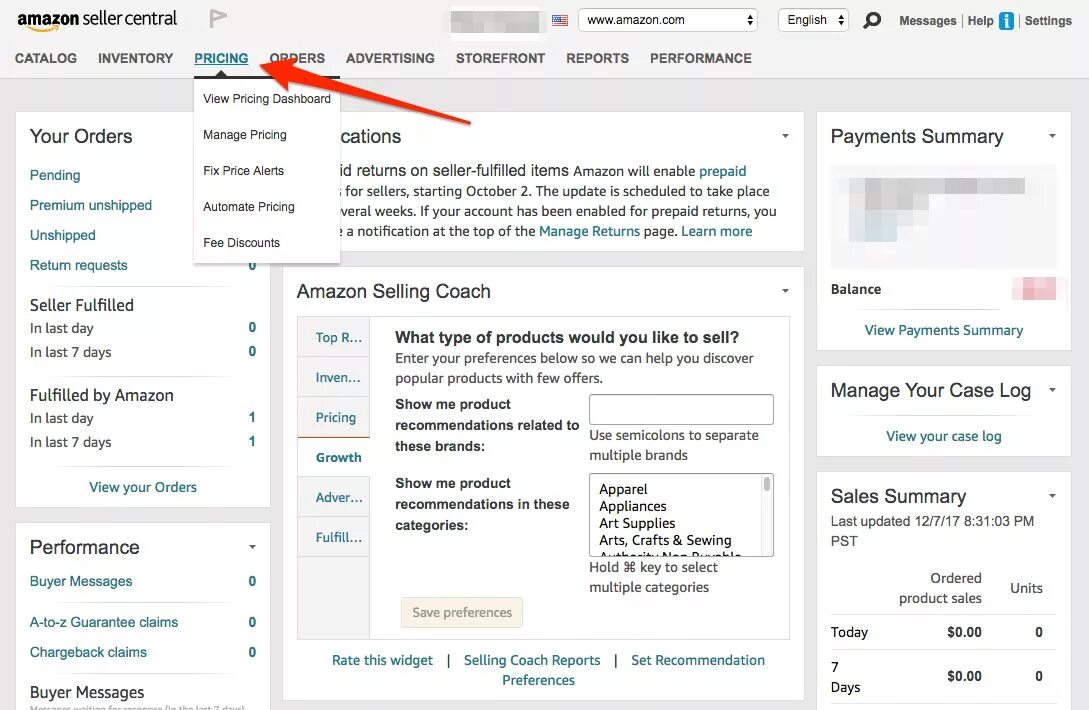Open the Reports menu
Screen dimensions: 1089x710
tap(597, 58)
